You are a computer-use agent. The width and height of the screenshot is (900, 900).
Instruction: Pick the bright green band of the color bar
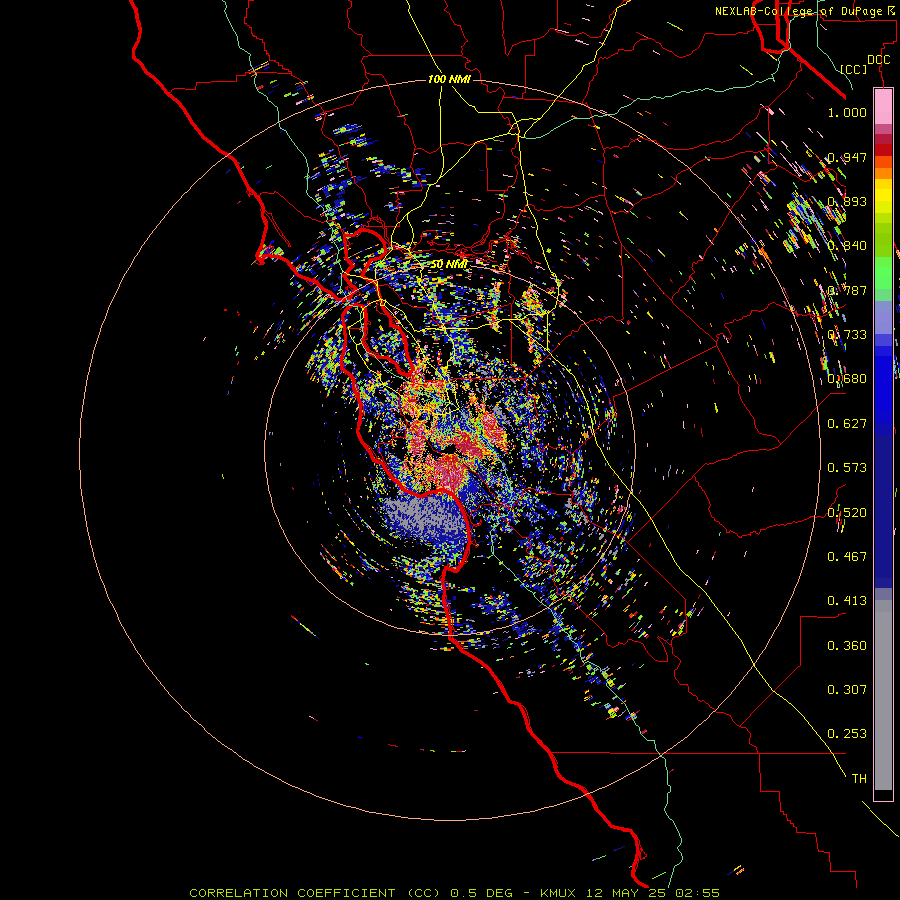point(883,273)
